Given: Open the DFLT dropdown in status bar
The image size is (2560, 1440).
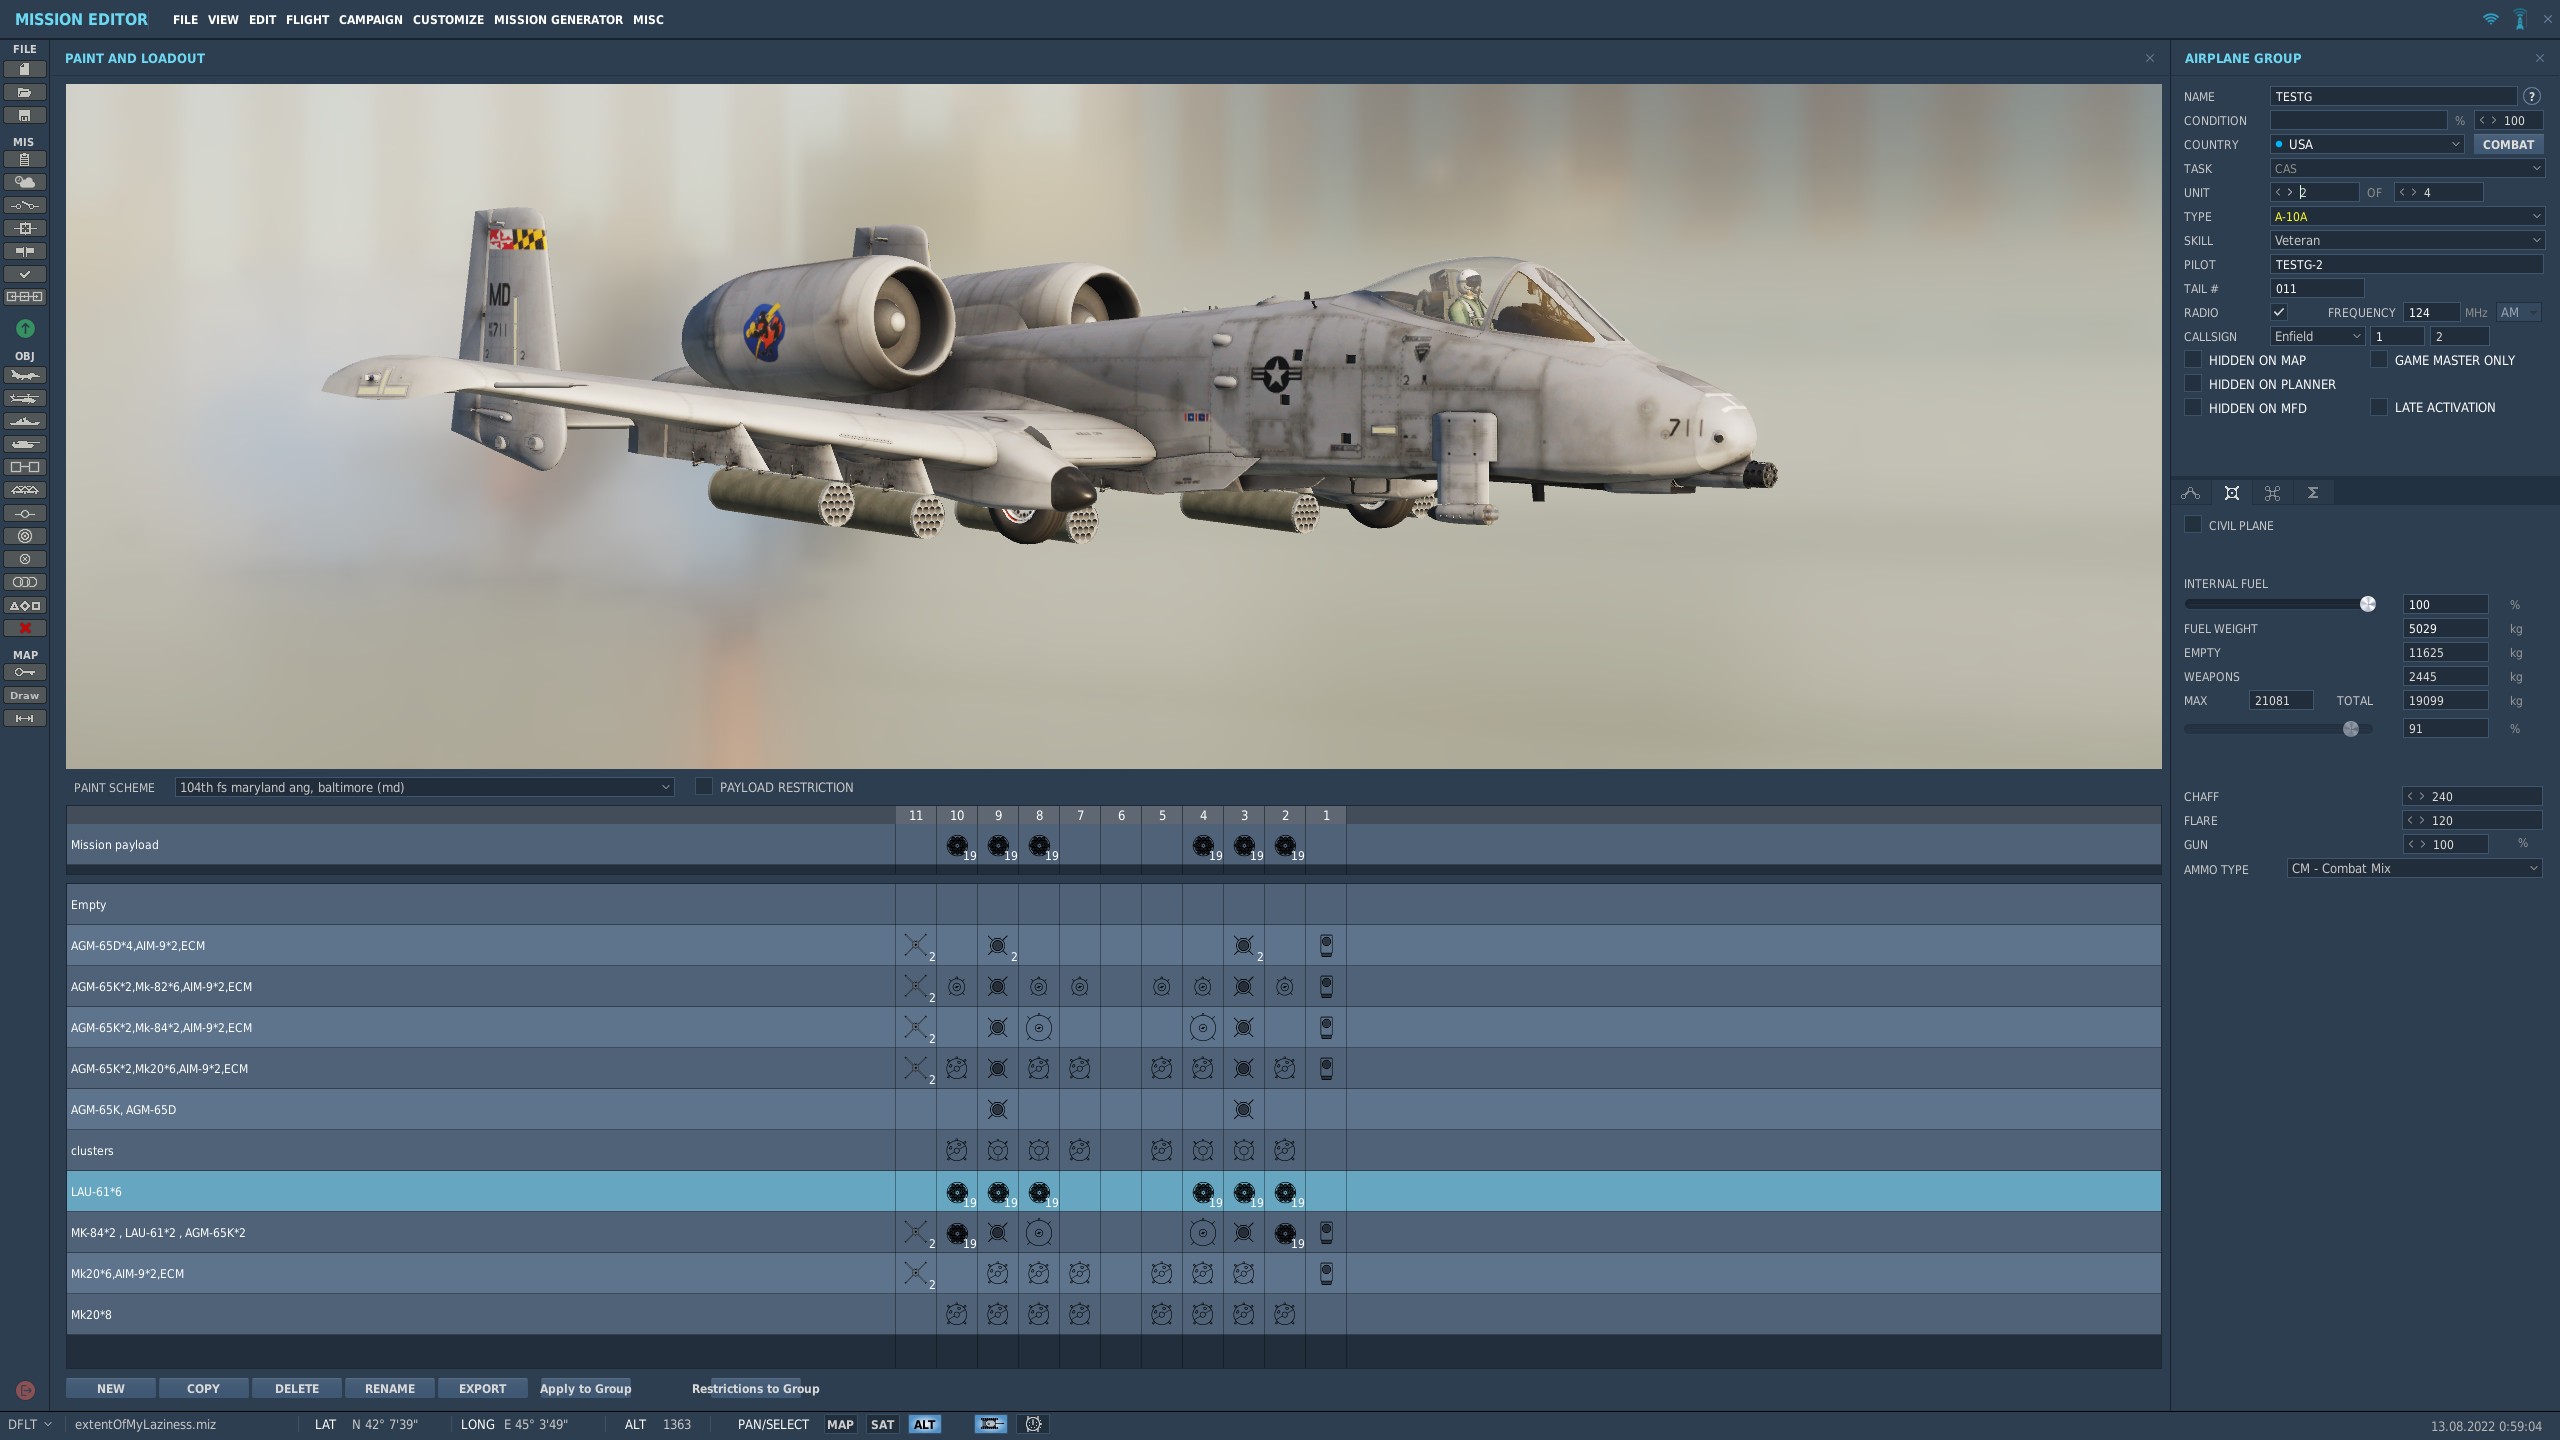Looking at the screenshot, I should (x=29, y=1424).
